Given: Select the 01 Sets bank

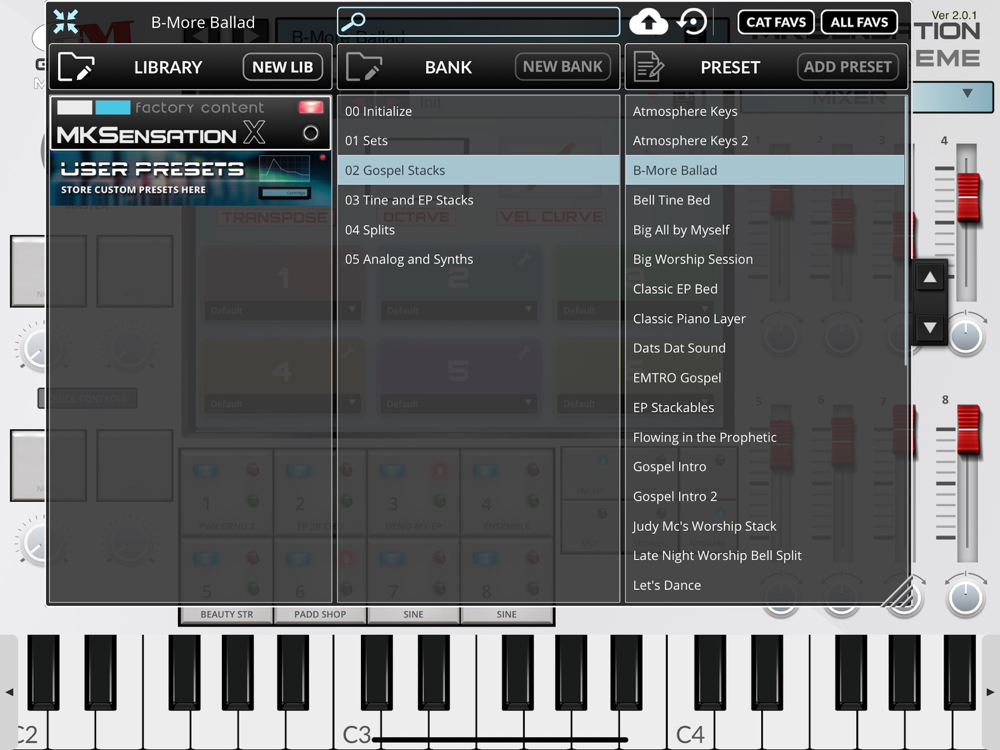Looking at the screenshot, I should pyautogui.click(x=478, y=140).
